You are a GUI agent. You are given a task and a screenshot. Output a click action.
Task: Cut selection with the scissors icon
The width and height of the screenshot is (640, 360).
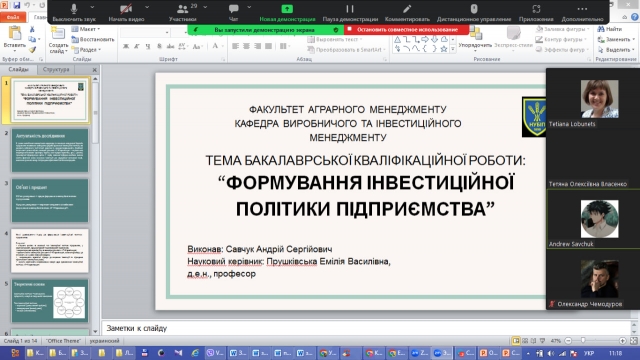pyautogui.click(x=32, y=29)
